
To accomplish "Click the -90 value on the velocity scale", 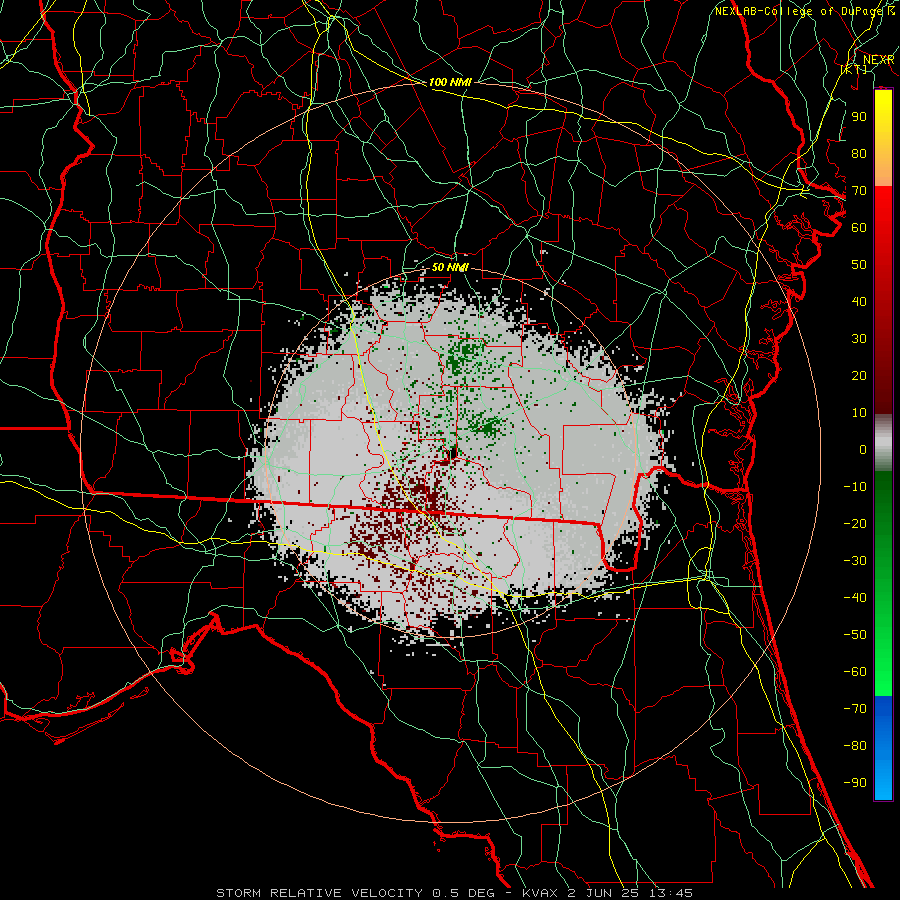I will 855,783.
